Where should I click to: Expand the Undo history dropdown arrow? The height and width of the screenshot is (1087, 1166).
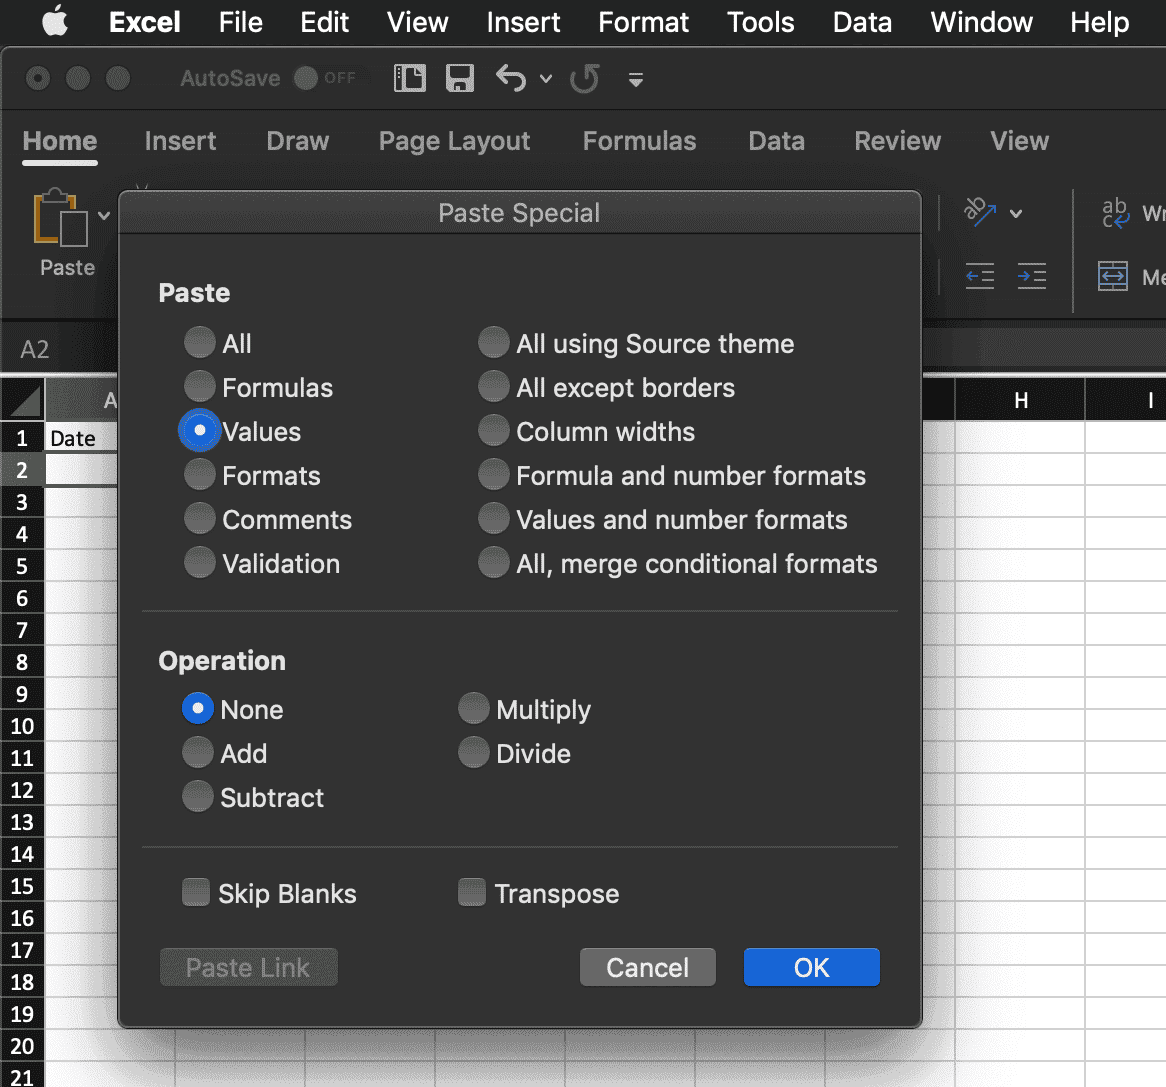546,79
